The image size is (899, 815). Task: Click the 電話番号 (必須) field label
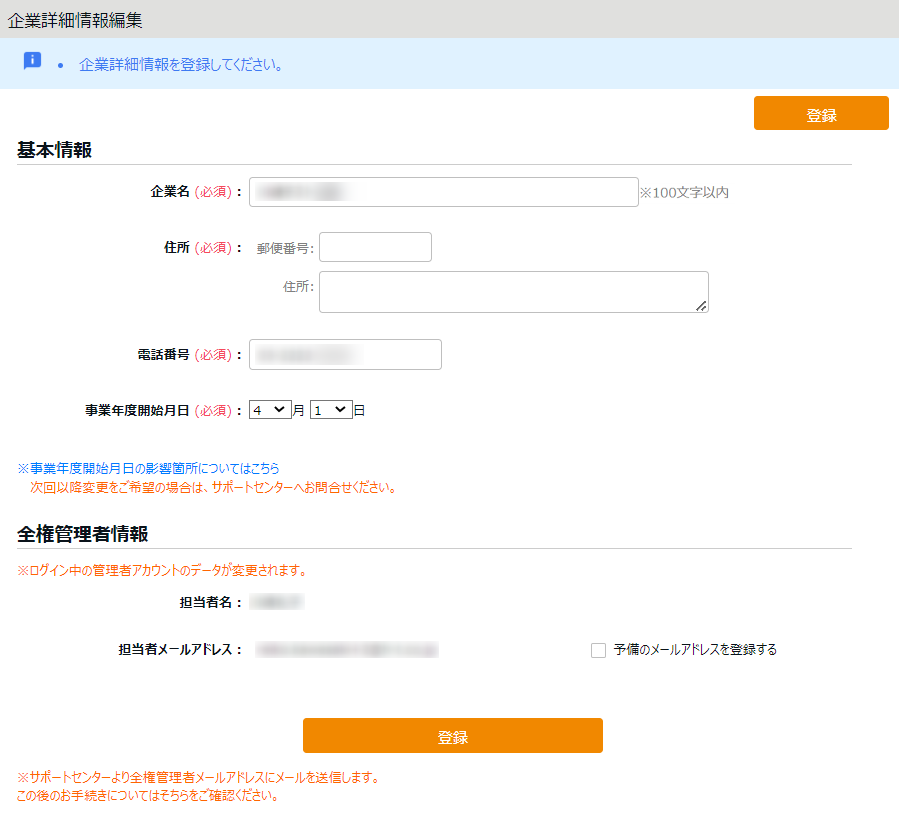pyautogui.click(x=189, y=355)
